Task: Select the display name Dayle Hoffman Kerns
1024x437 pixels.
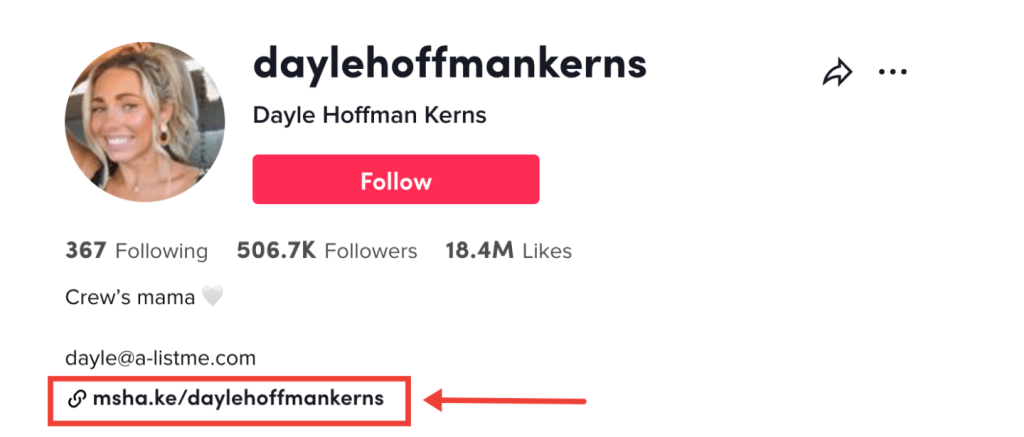Action: pyautogui.click(x=369, y=115)
